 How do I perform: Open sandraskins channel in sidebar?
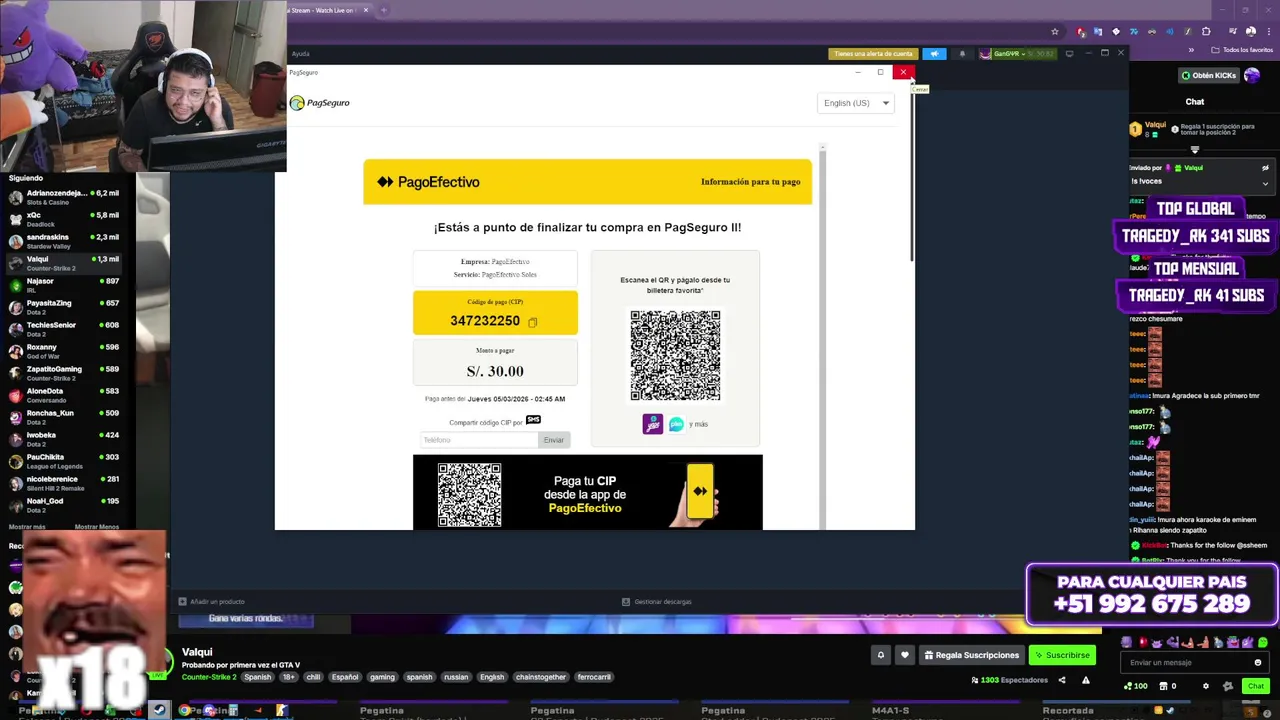64,241
